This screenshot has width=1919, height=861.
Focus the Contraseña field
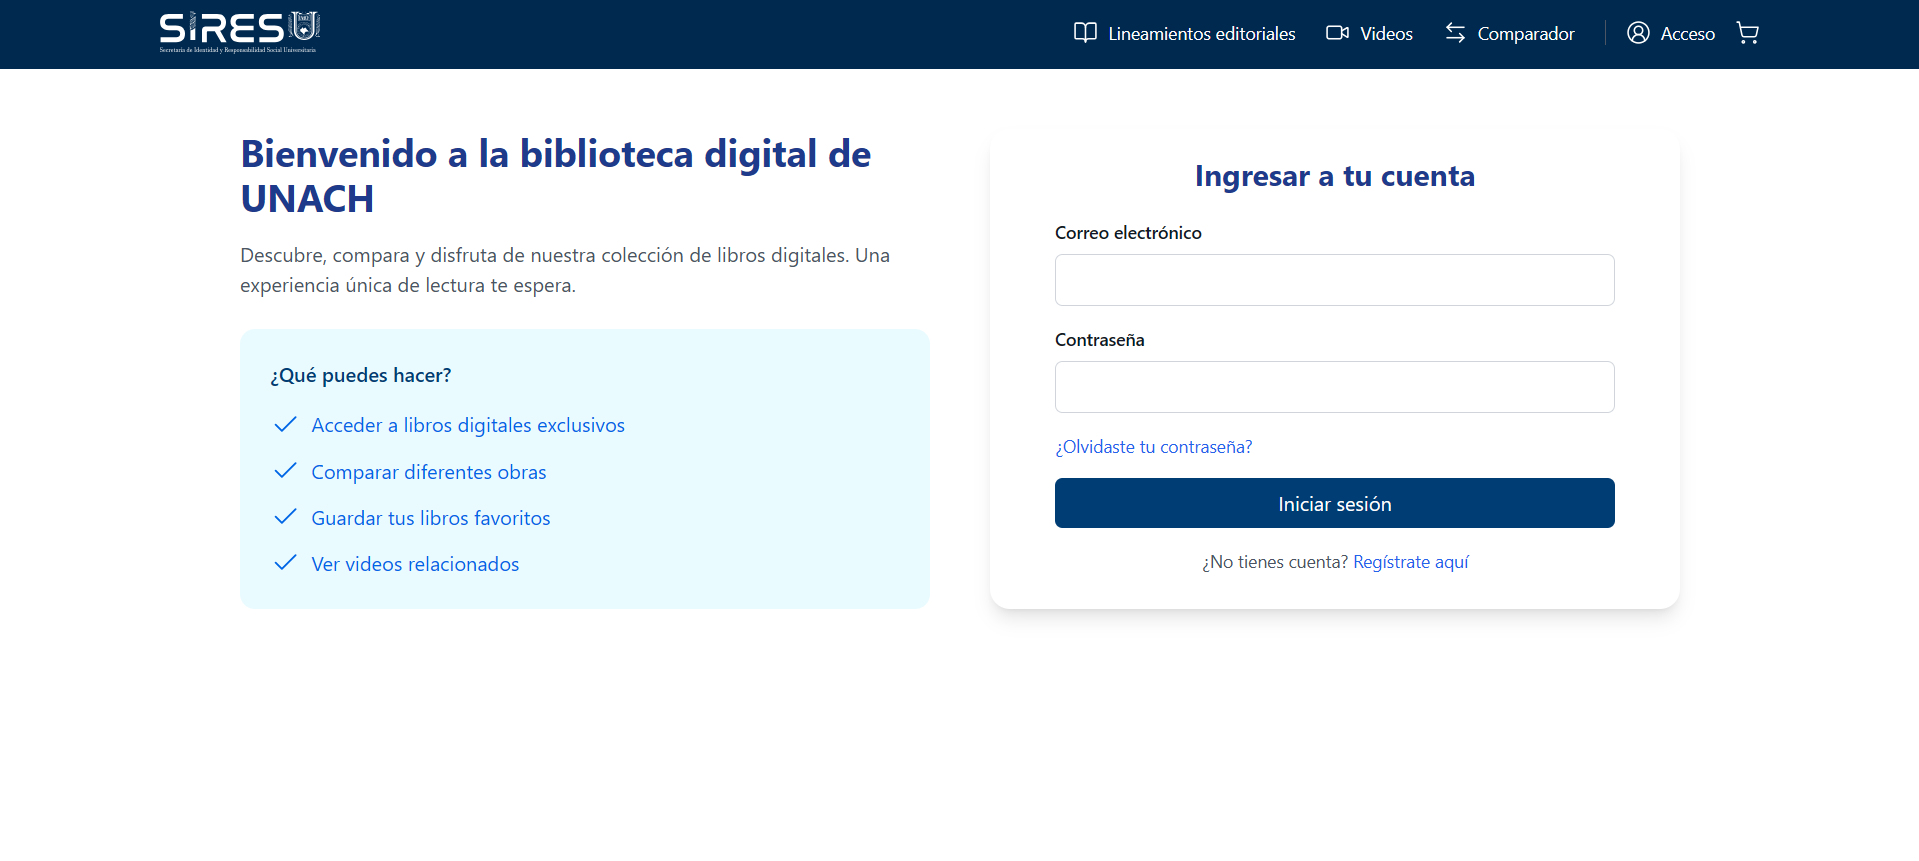click(x=1334, y=387)
